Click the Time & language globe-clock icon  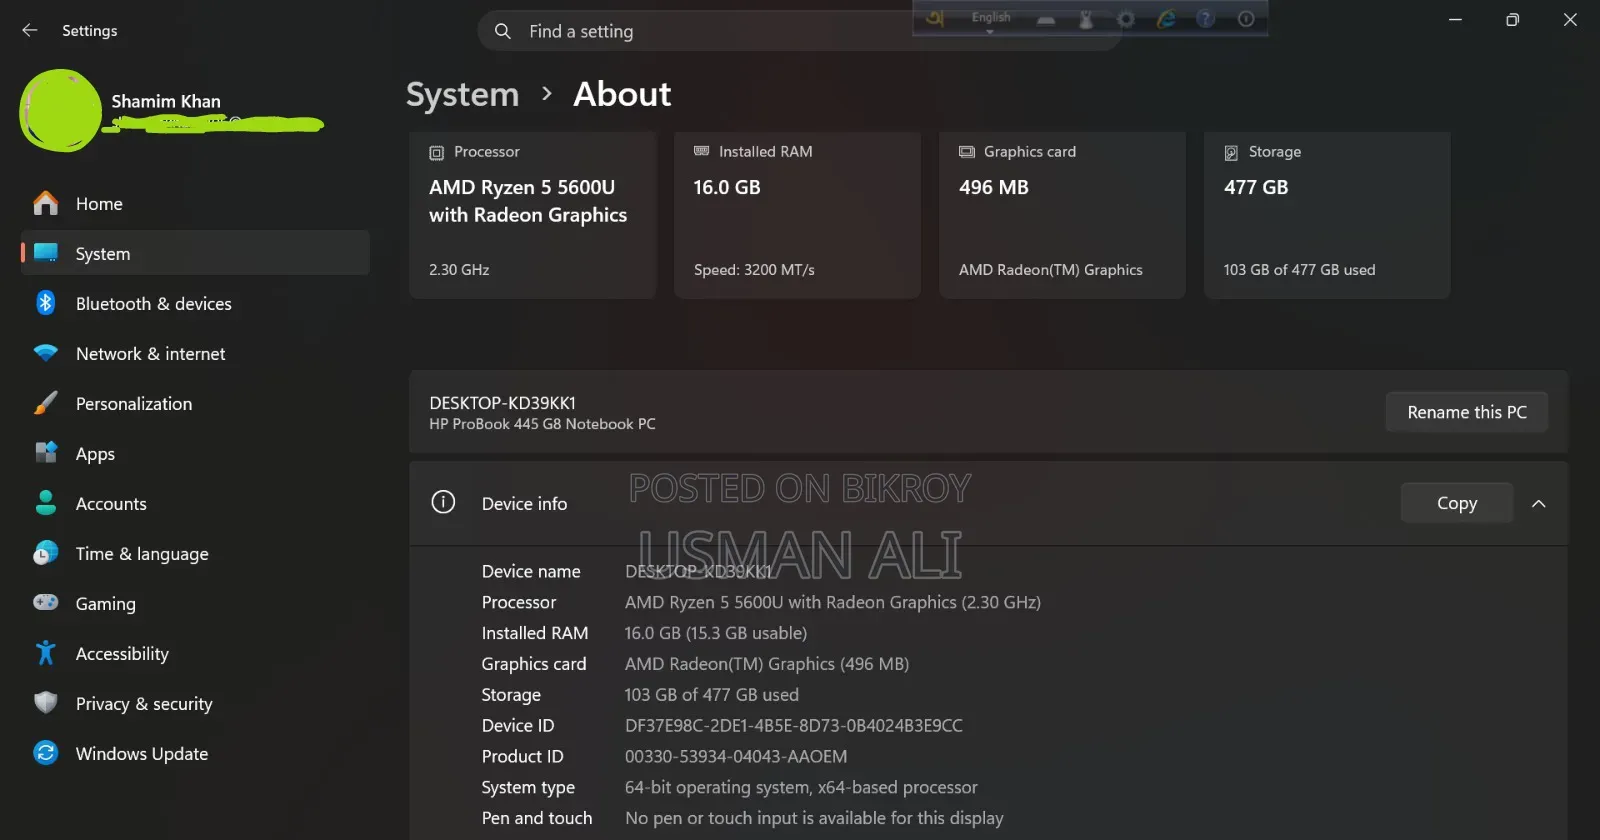coord(46,553)
